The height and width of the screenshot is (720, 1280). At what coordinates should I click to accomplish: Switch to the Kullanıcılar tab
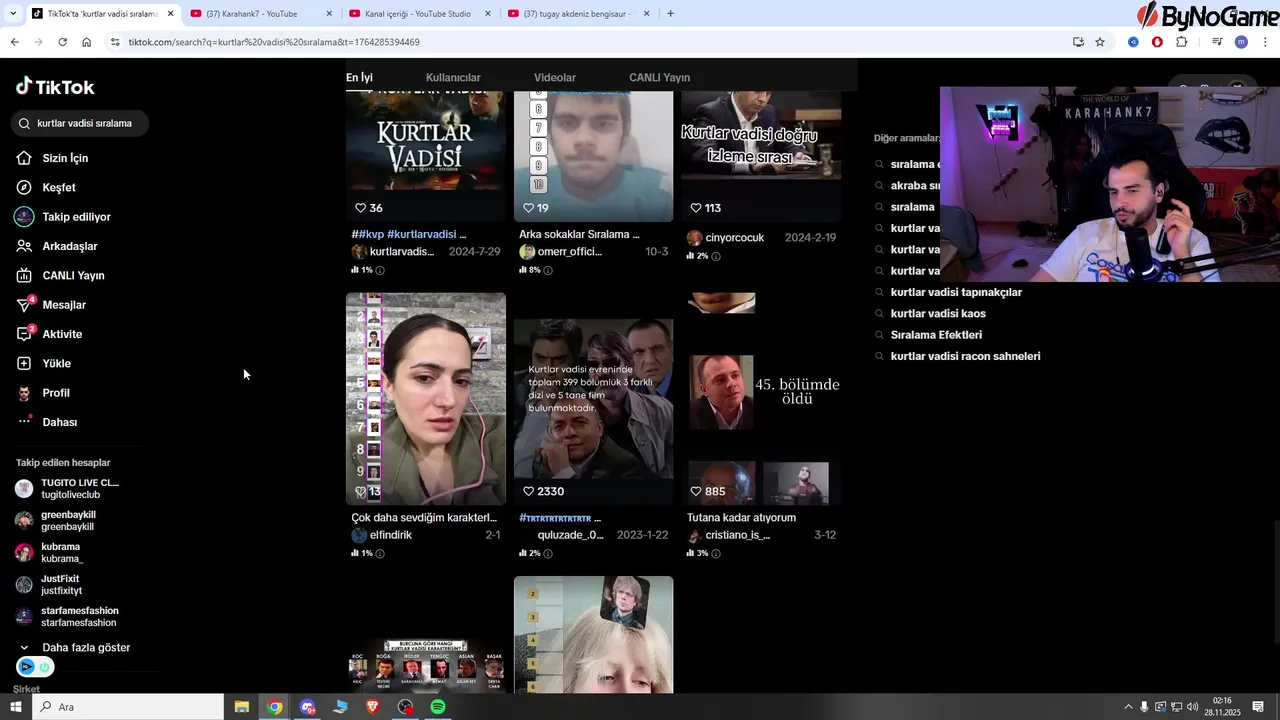453,77
